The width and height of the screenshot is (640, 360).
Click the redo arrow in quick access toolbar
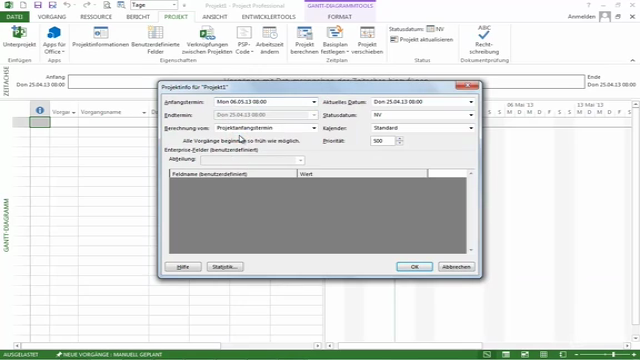pos(87,5)
